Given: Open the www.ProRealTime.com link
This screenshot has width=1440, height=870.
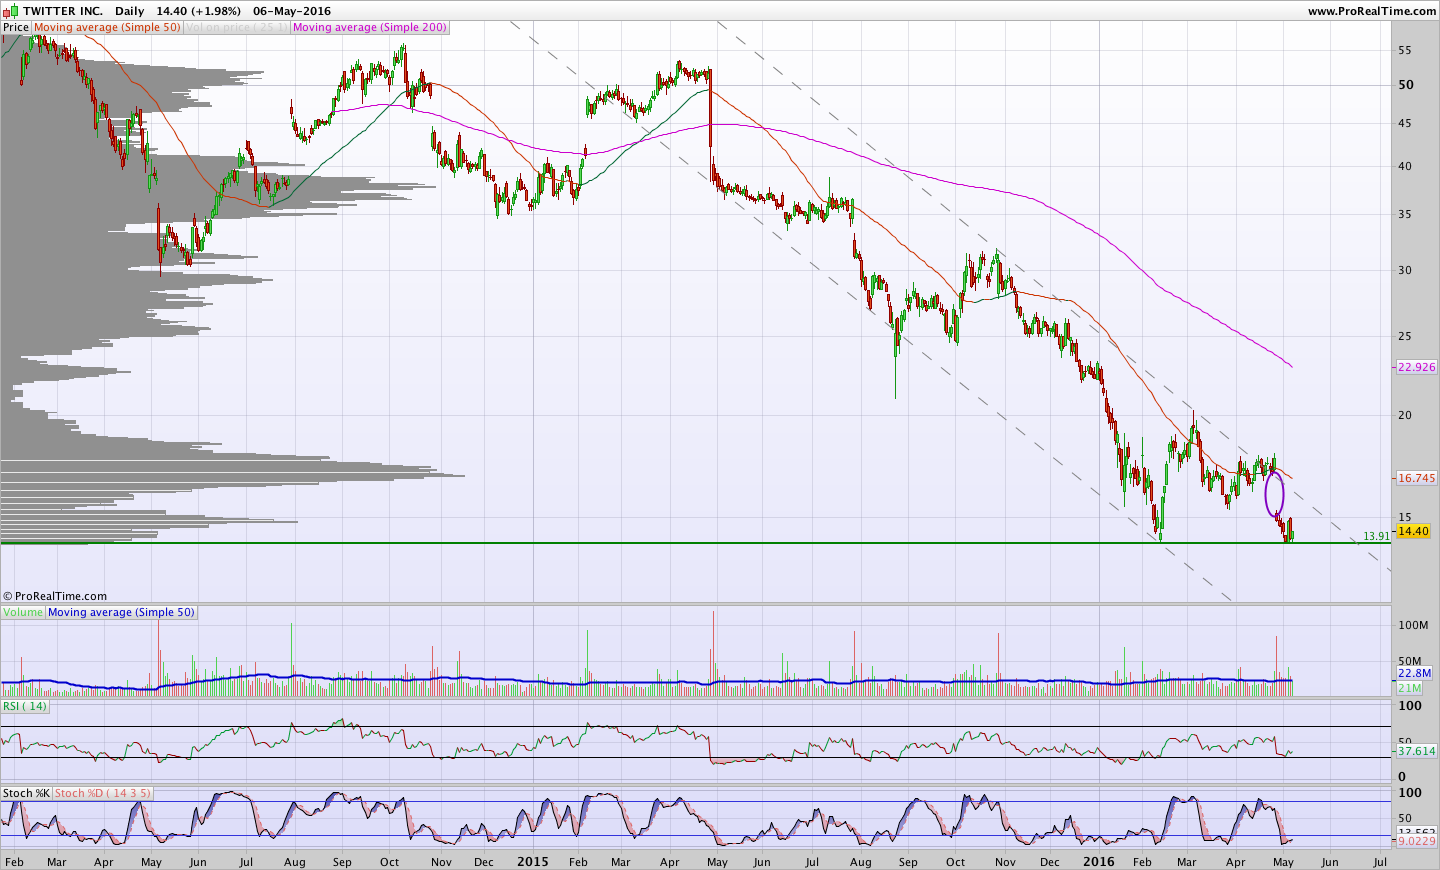Looking at the screenshot, I should pyautogui.click(x=1372, y=11).
